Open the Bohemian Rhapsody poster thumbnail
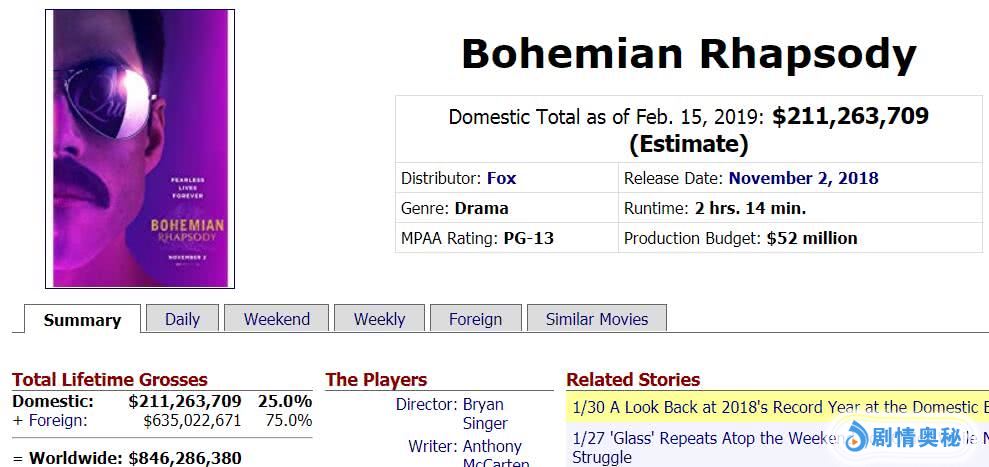The height and width of the screenshot is (467, 989). point(140,148)
